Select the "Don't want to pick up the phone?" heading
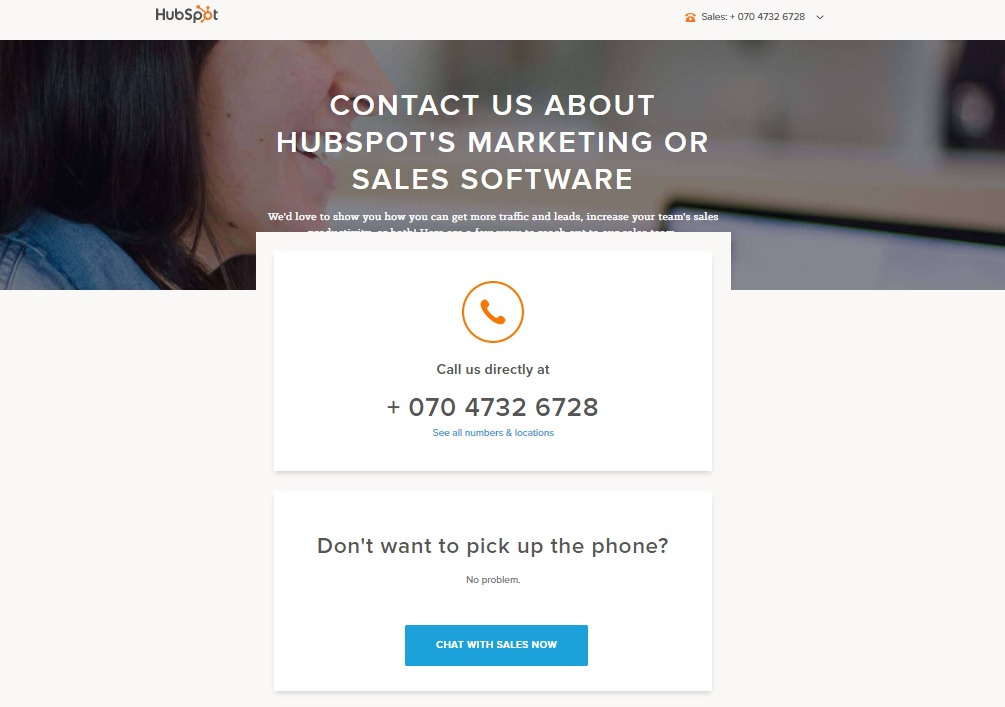1005x707 pixels. pos(493,545)
